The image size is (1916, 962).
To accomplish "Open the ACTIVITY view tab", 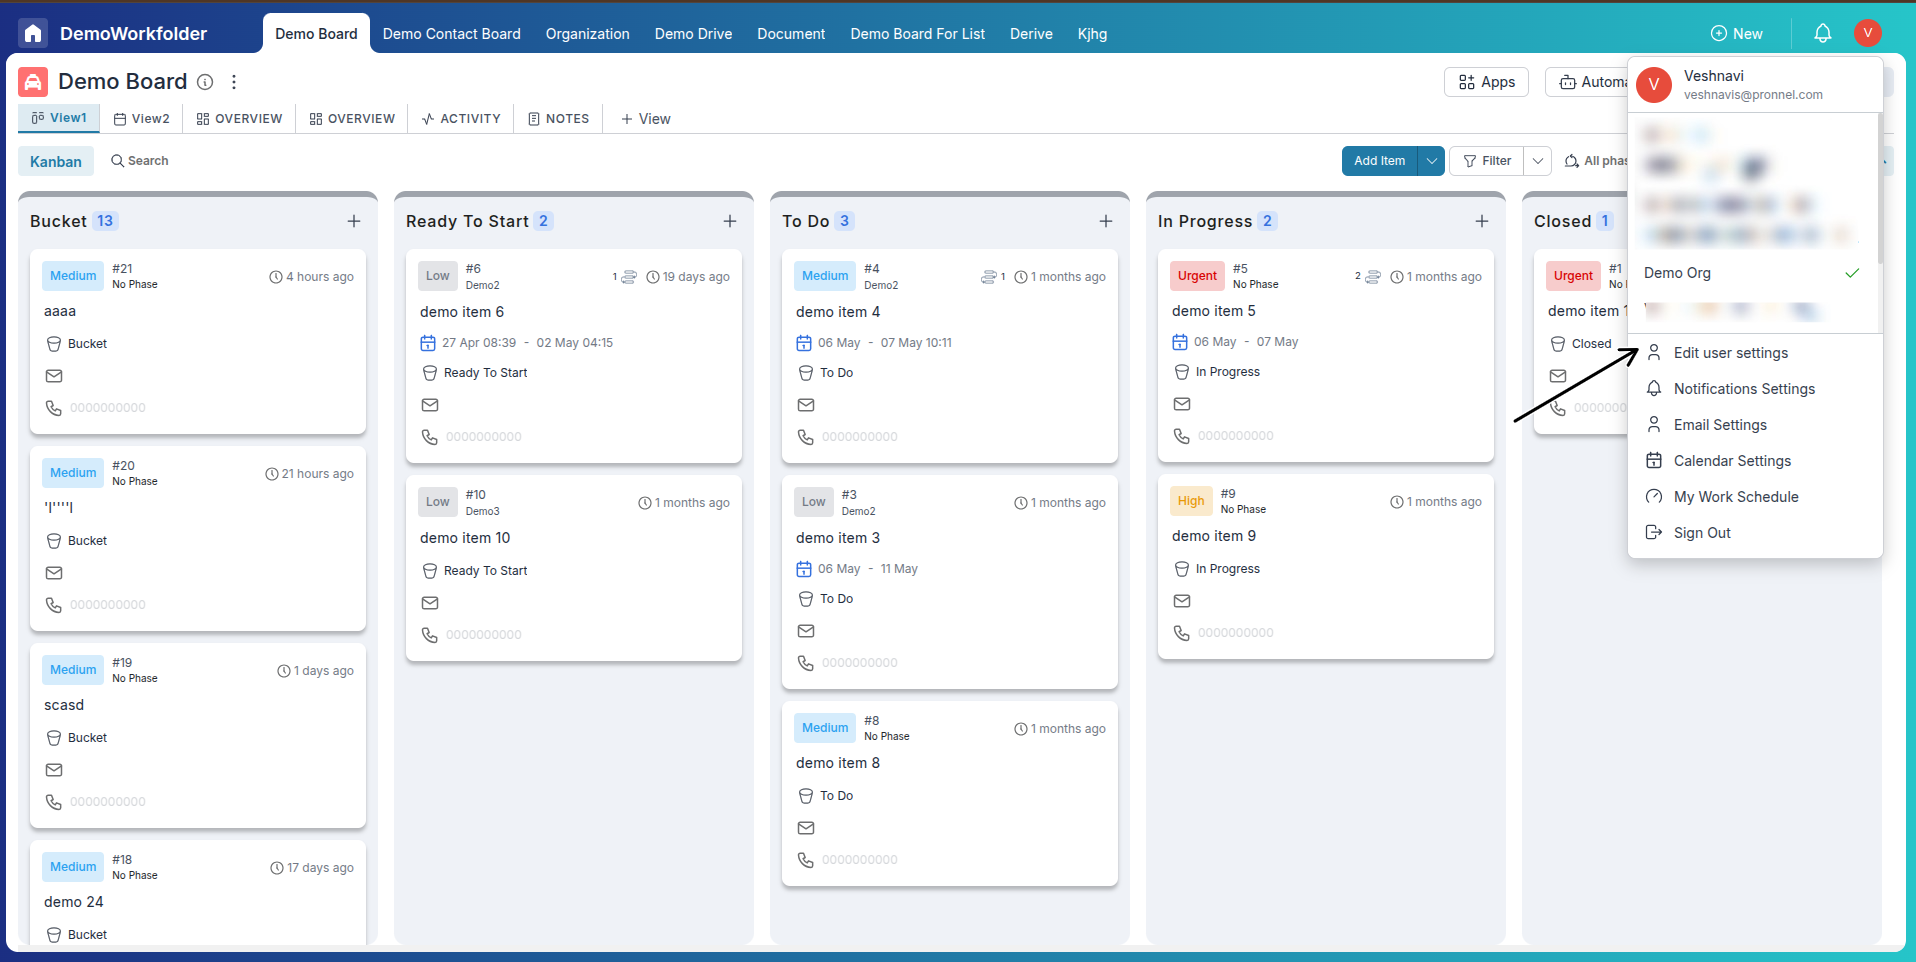I will (x=461, y=119).
